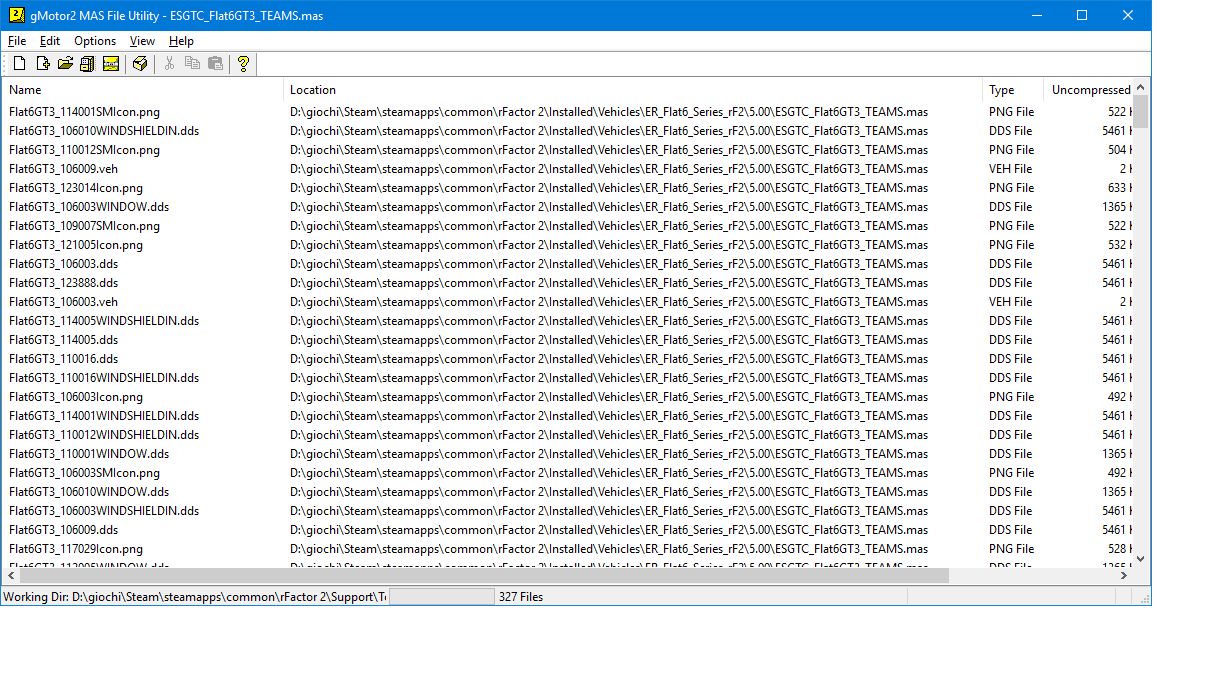Click the add-file page icon with plus
The height and width of the screenshot is (681, 1210).
(x=43, y=64)
